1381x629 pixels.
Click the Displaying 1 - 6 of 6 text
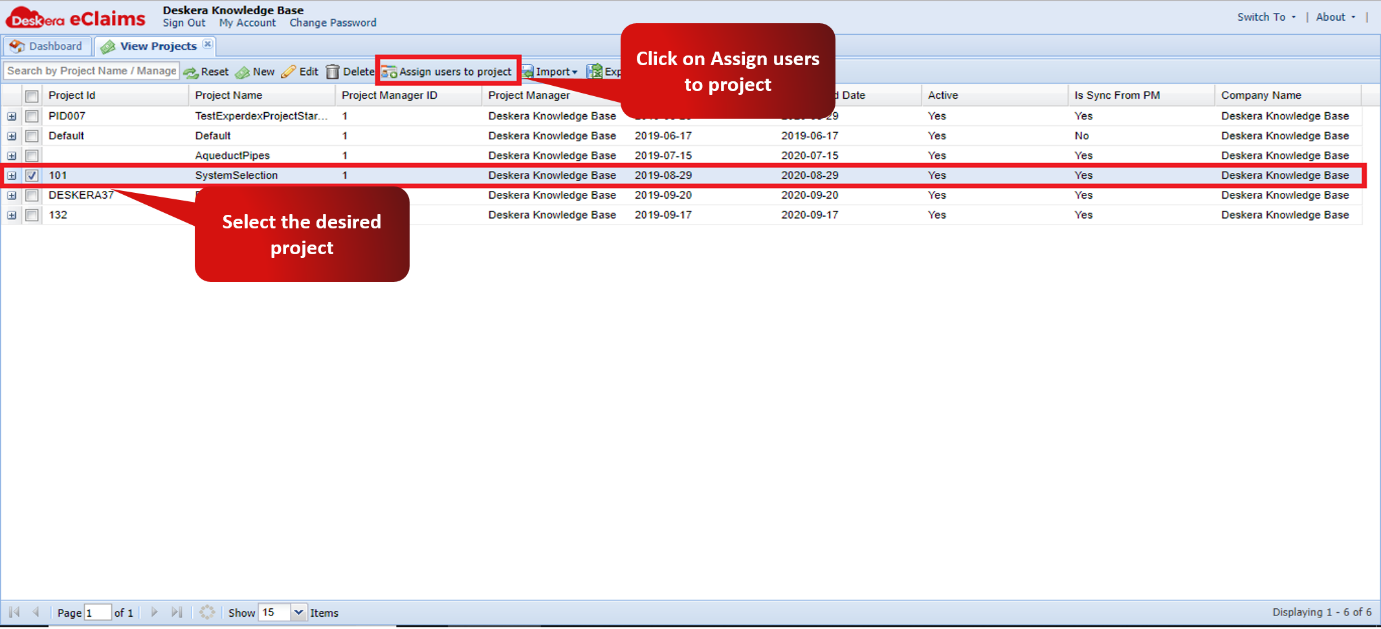(1322, 612)
